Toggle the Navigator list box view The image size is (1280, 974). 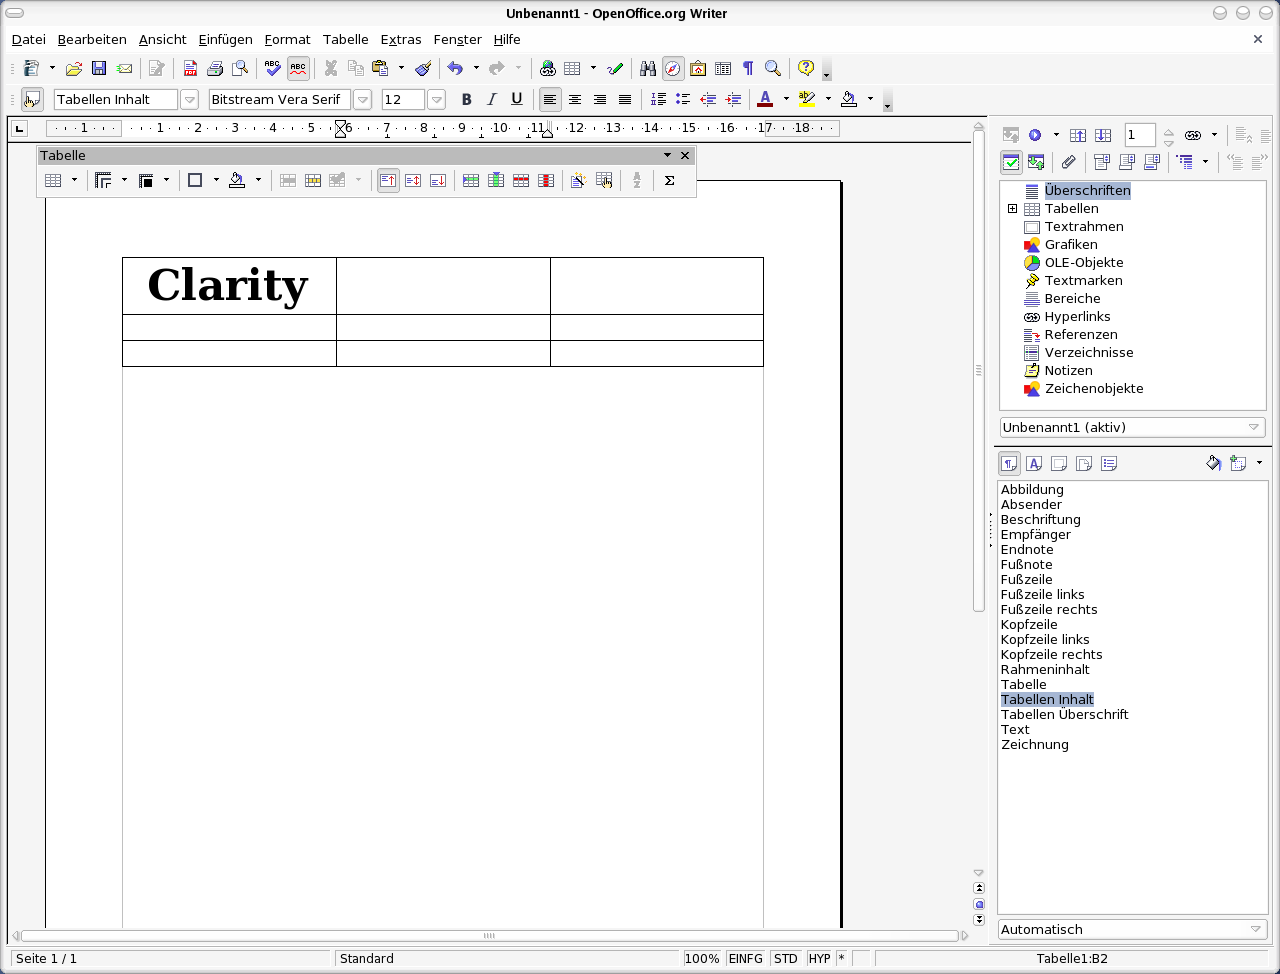pyautogui.click(x=1011, y=162)
